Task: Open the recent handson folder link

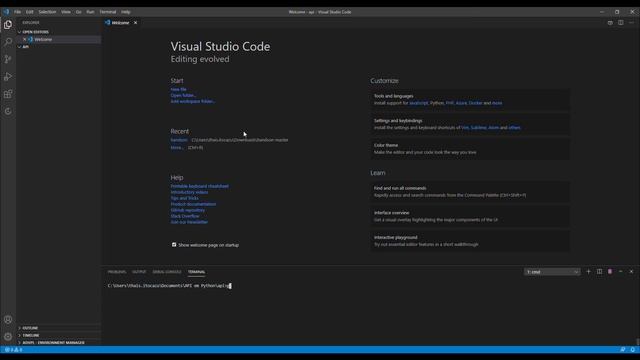Action: (179, 140)
